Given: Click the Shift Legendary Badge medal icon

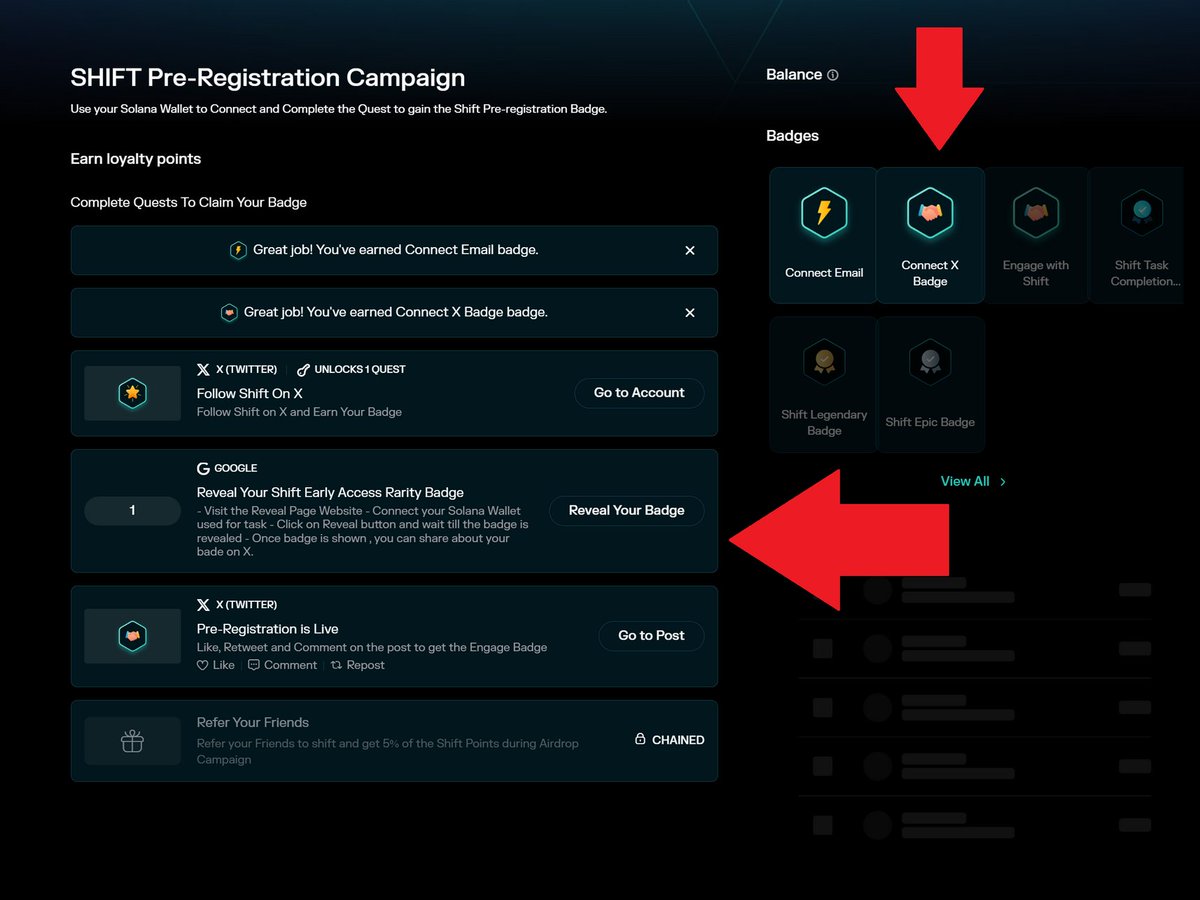Looking at the screenshot, I should (x=824, y=362).
